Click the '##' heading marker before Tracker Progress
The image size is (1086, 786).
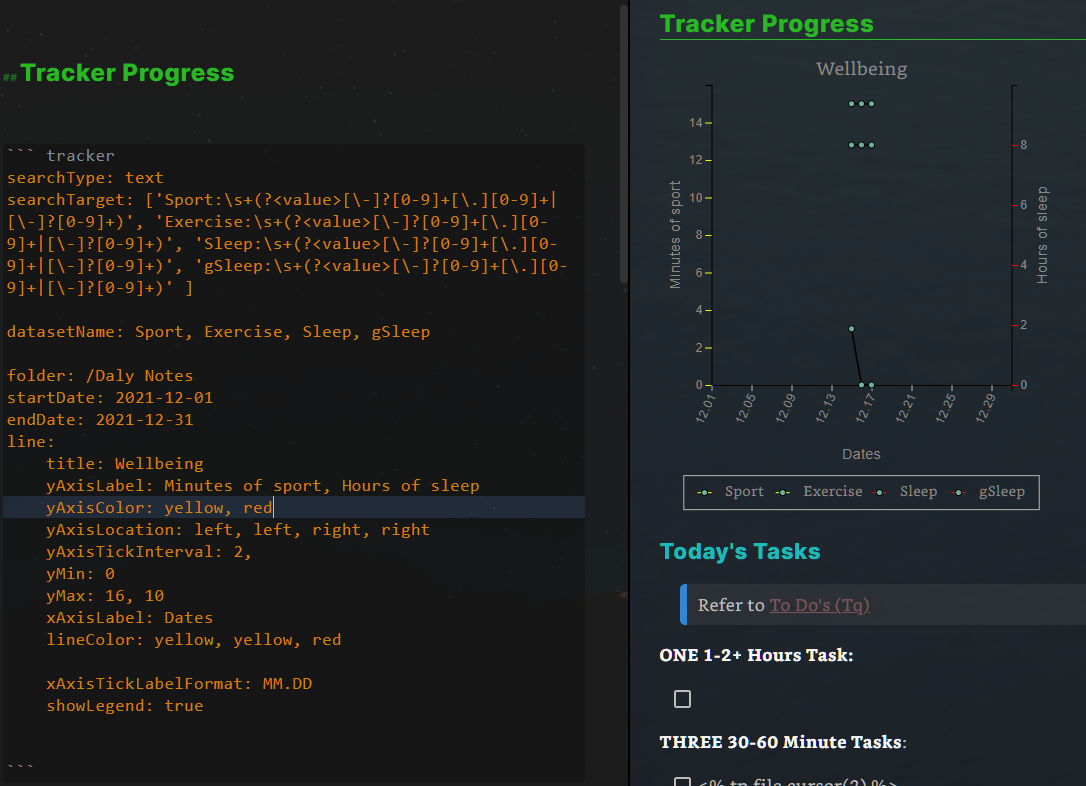pos(10,73)
